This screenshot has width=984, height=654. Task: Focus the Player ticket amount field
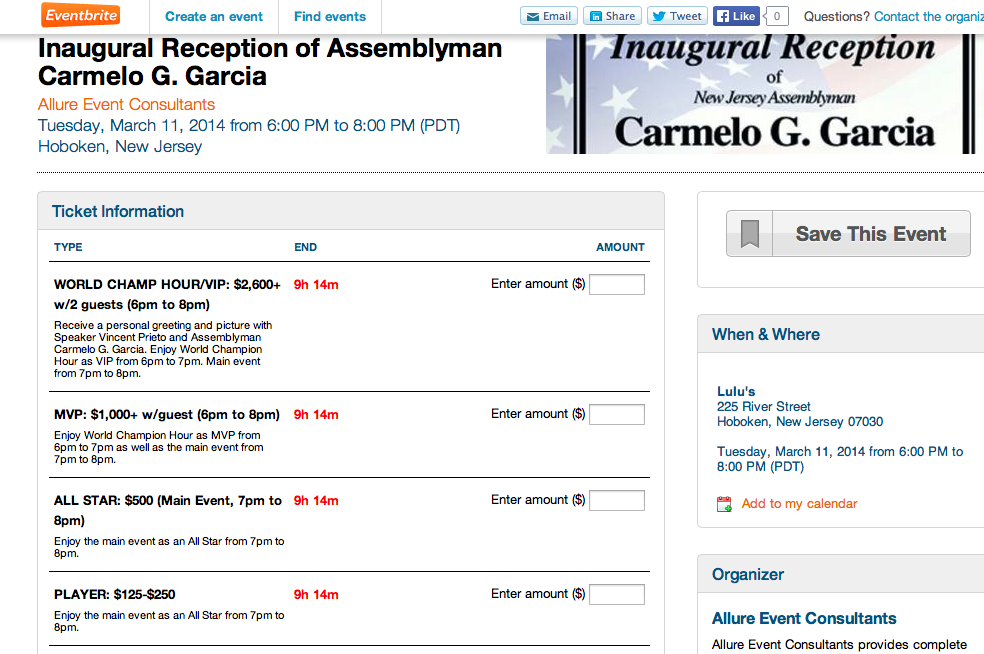point(617,594)
